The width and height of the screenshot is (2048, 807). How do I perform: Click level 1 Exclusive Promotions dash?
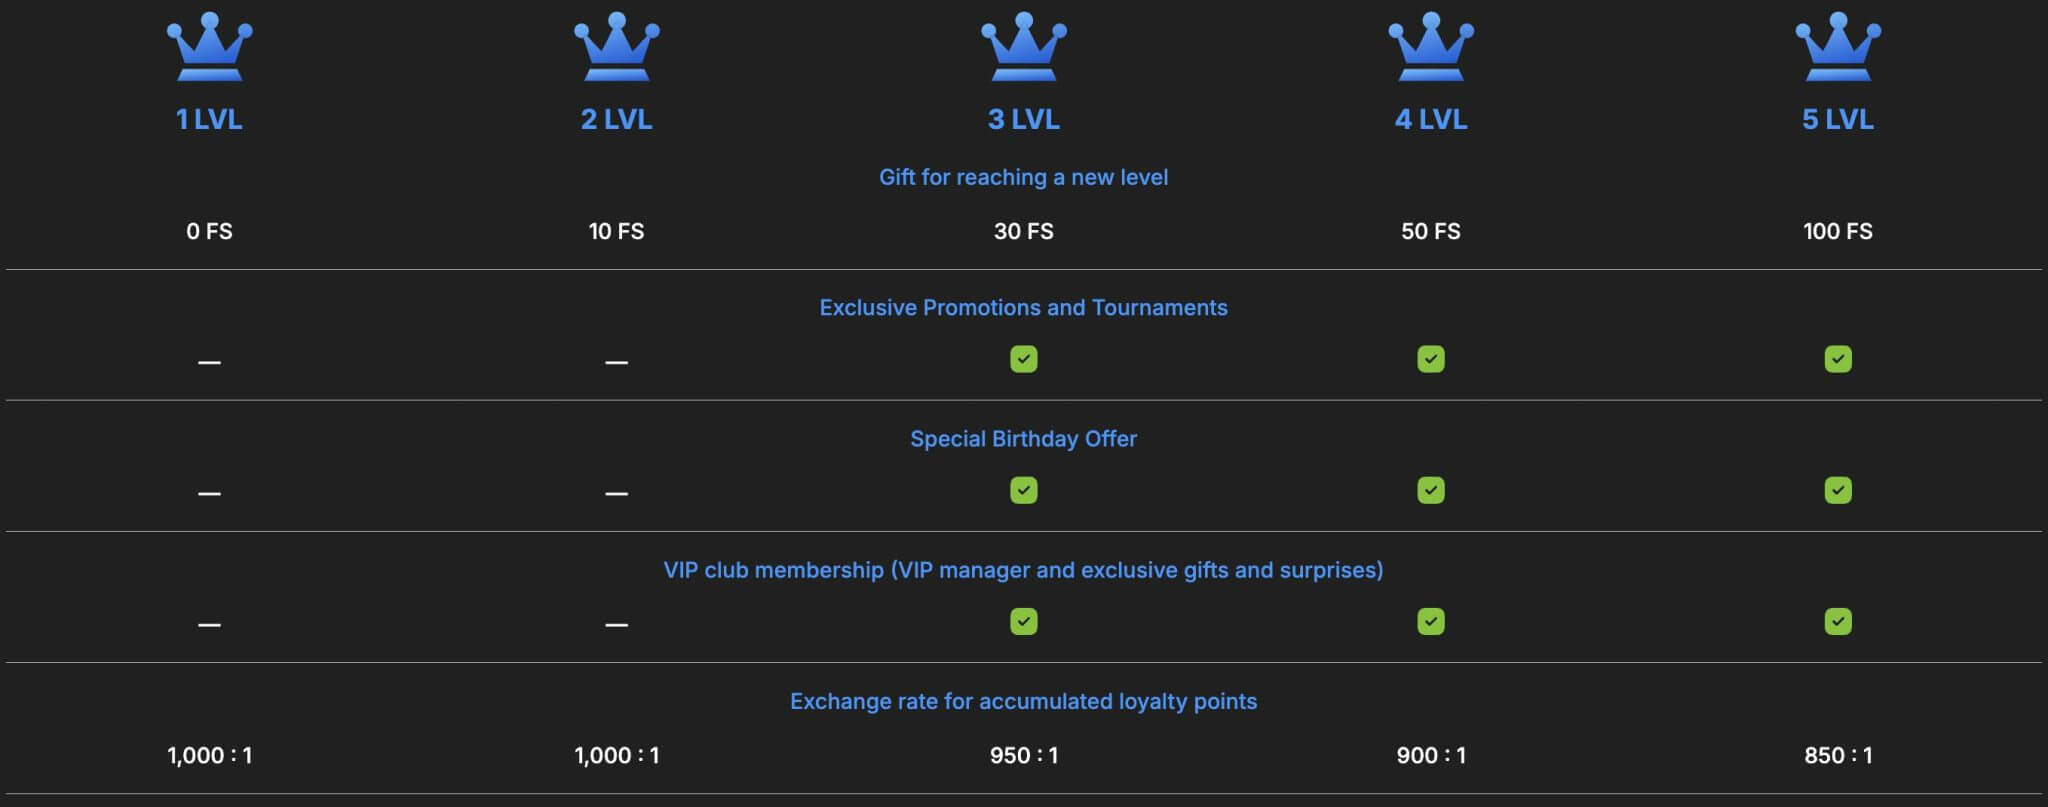pyautogui.click(x=209, y=362)
